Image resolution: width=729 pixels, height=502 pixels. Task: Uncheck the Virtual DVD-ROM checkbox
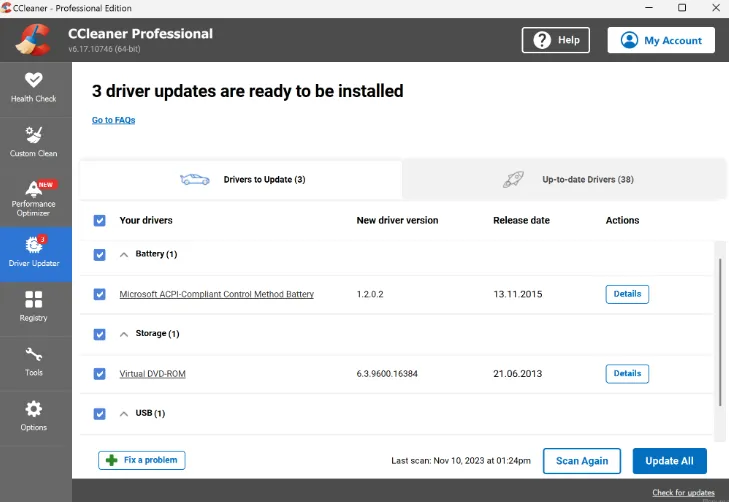pyautogui.click(x=99, y=374)
